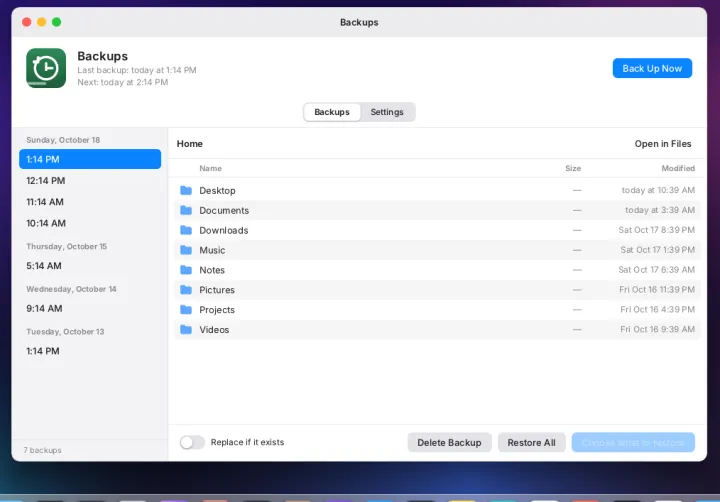
Task: Toggle the Replace if it exists switch
Action: [x=192, y=442]
